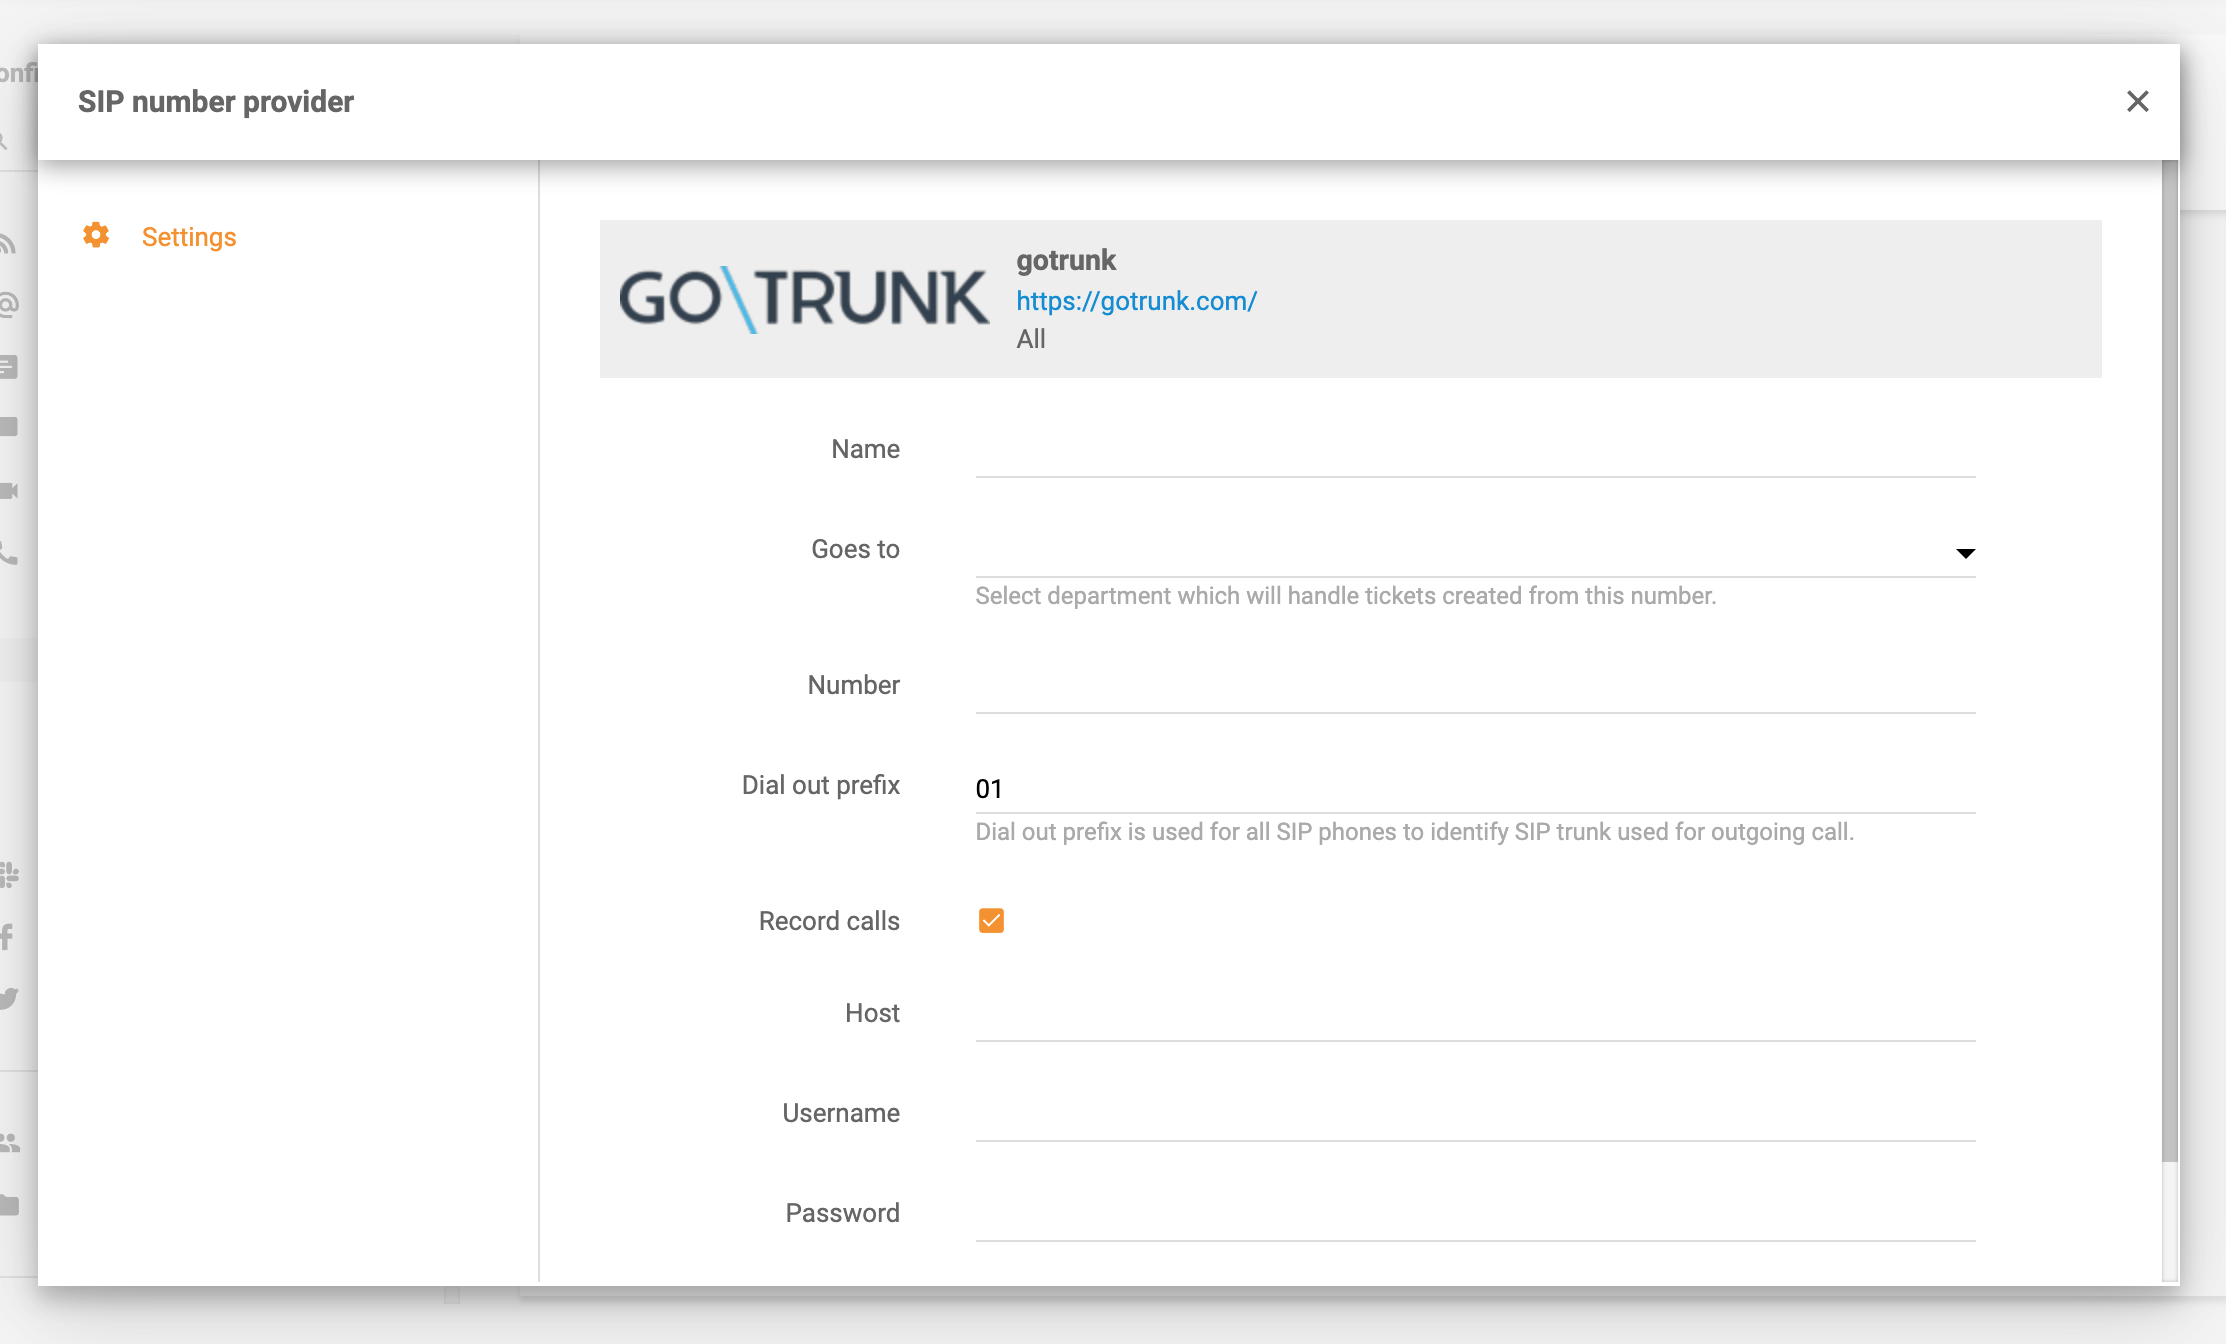Open the contacts icon near the bottom sidebar

[11, 1140]
